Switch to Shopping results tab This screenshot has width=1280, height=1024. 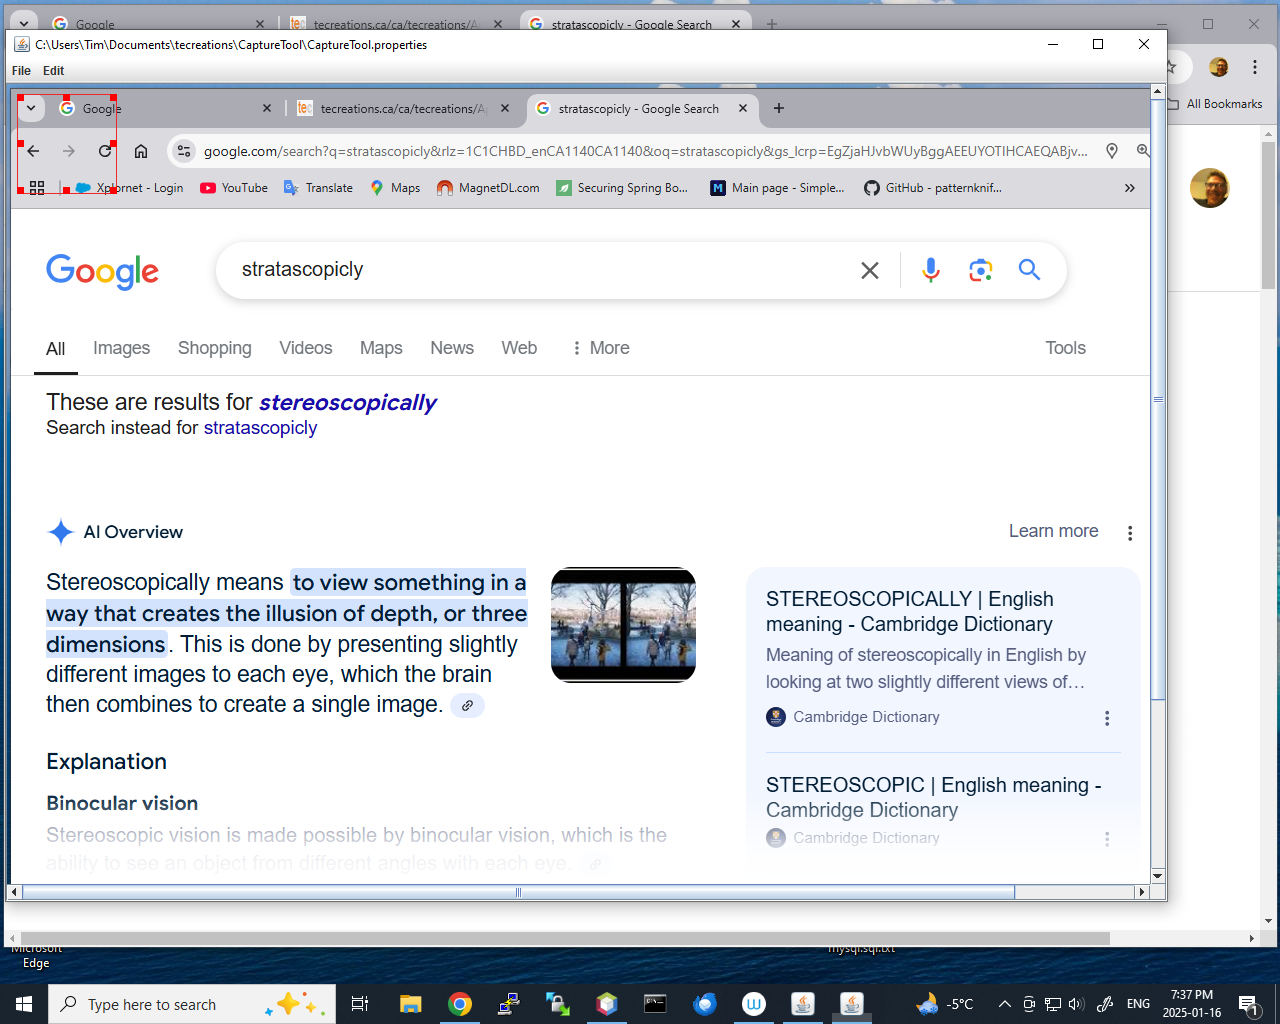(215, 348)
